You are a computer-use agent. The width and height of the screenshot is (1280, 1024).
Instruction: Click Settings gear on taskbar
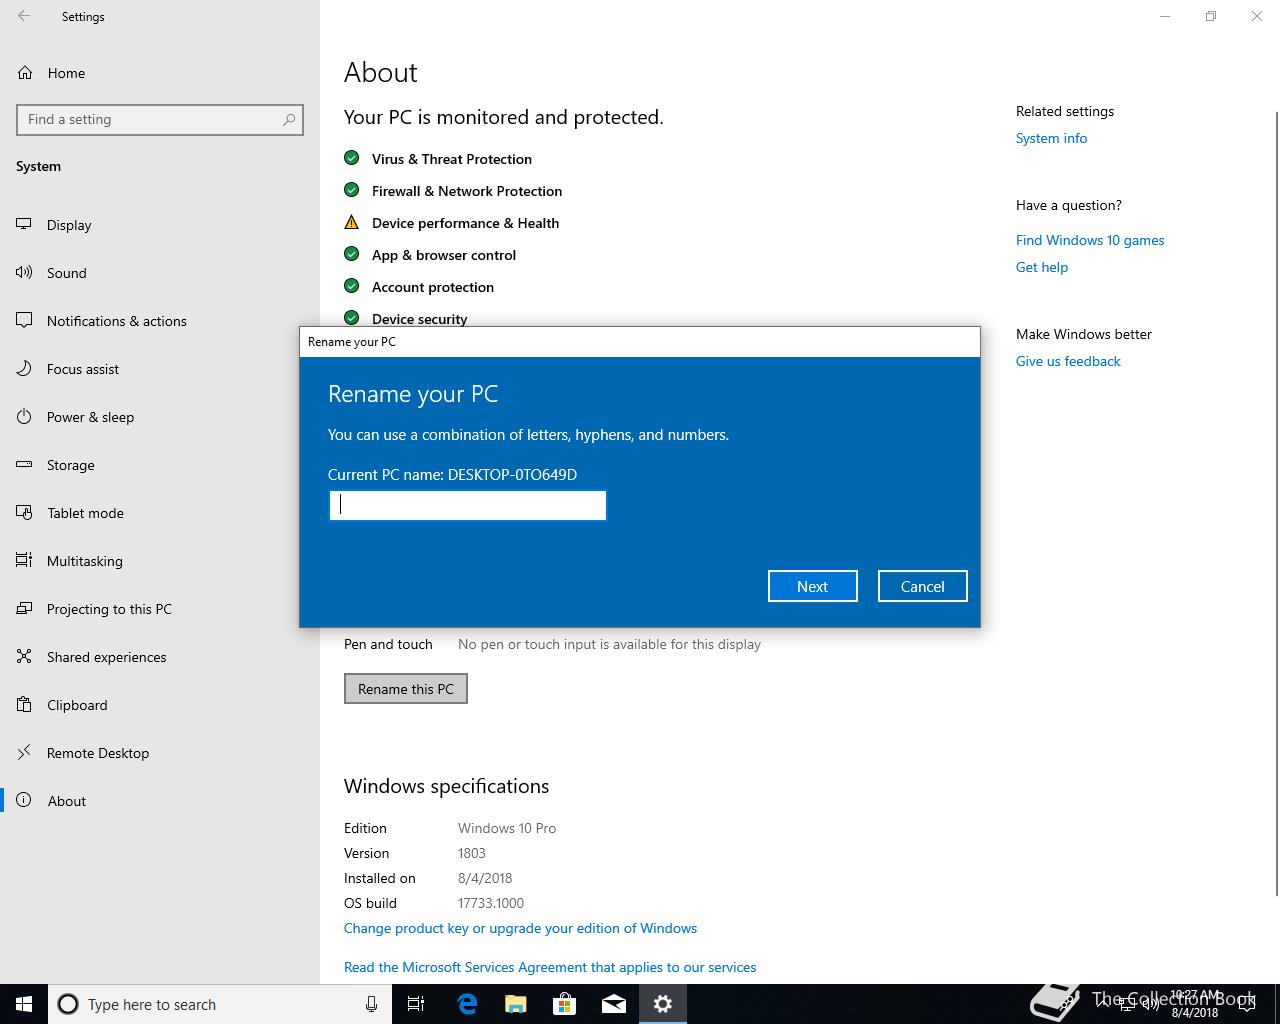(x=663, y=1004)
